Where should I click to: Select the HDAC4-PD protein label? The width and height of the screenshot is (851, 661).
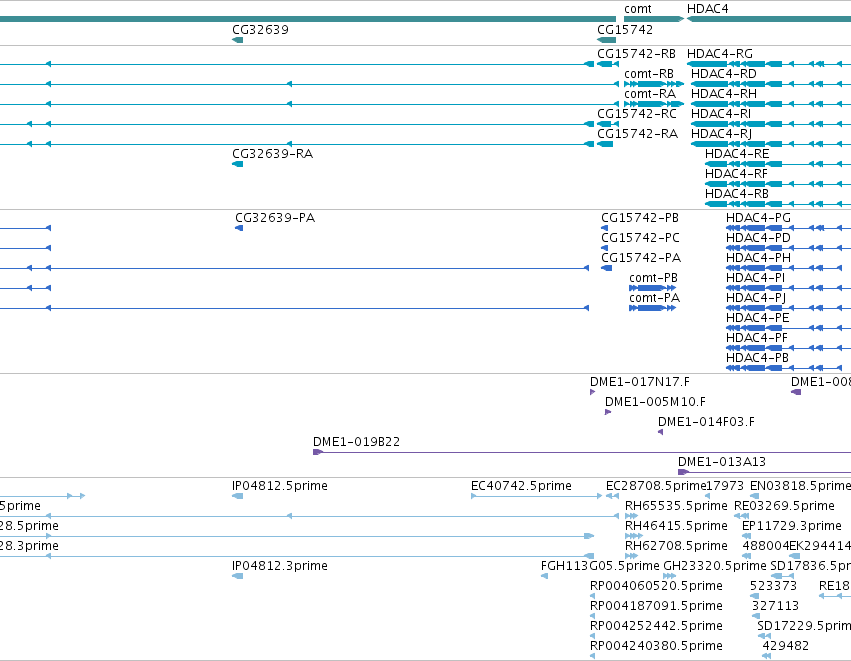758,238
